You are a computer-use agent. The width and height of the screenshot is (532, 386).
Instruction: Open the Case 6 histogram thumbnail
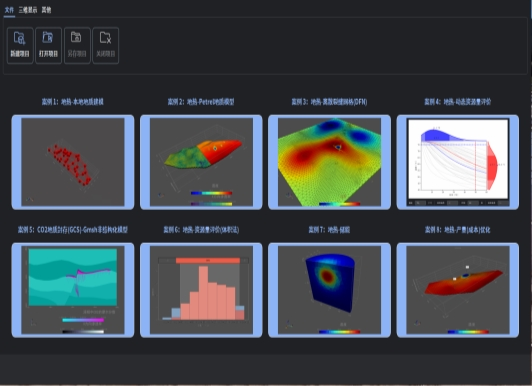pos(201,290)
